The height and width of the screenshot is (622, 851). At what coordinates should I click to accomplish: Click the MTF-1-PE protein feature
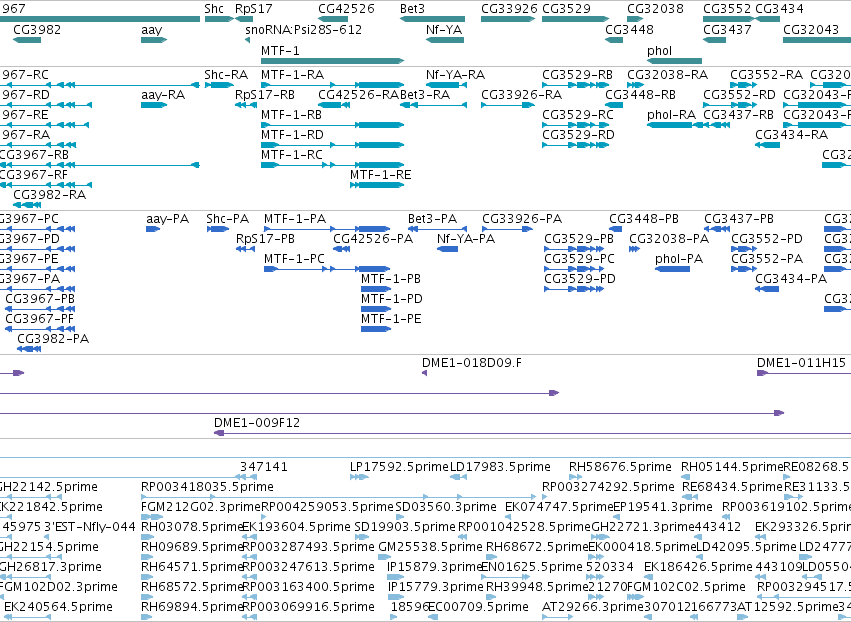[376, 329]
